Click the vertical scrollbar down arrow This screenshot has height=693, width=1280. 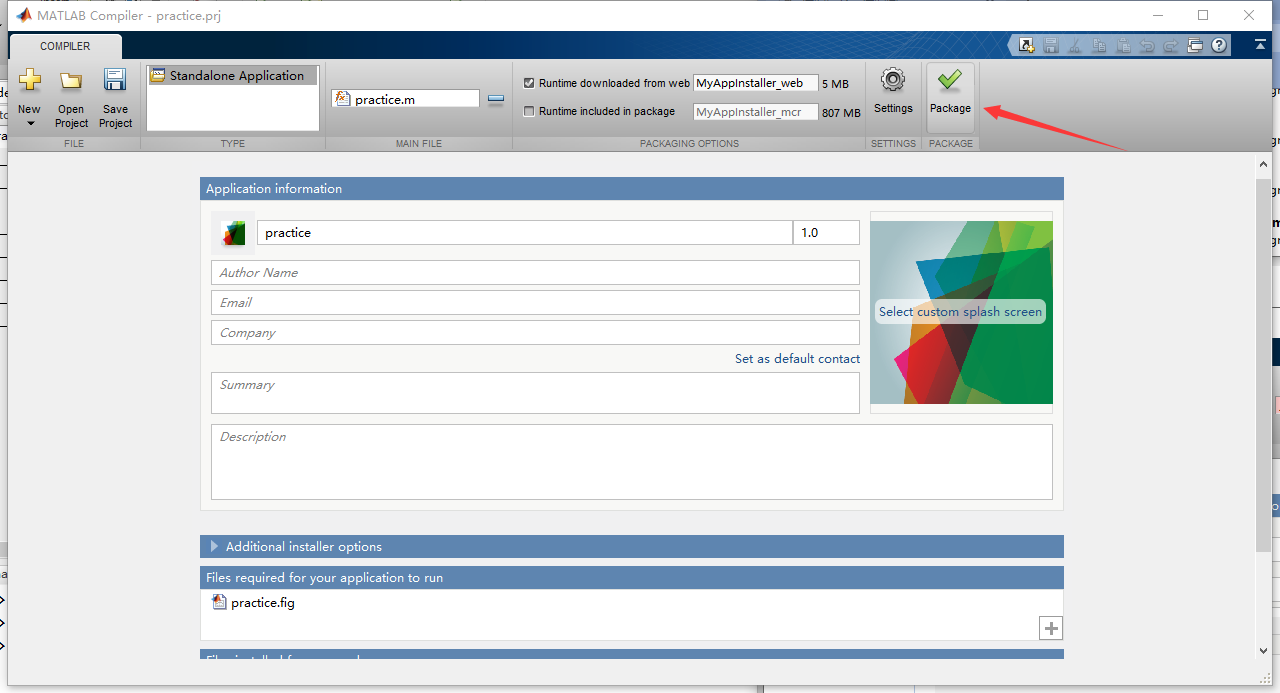point(1264,650)
